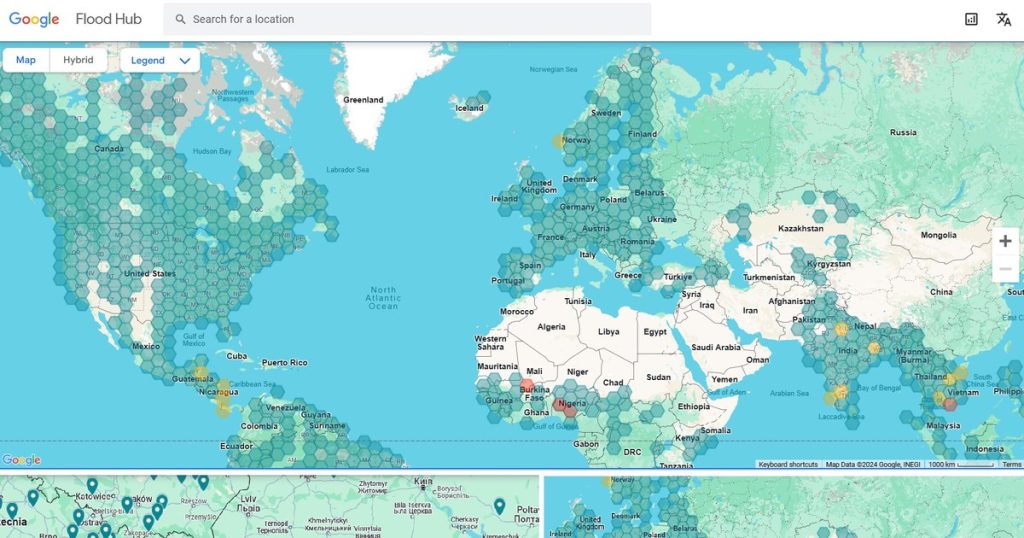Image resolution: width=1024 pixels, height=538 pixels.
Task: Open the Keyboard shortcuts link
Action: coord(788,464)
